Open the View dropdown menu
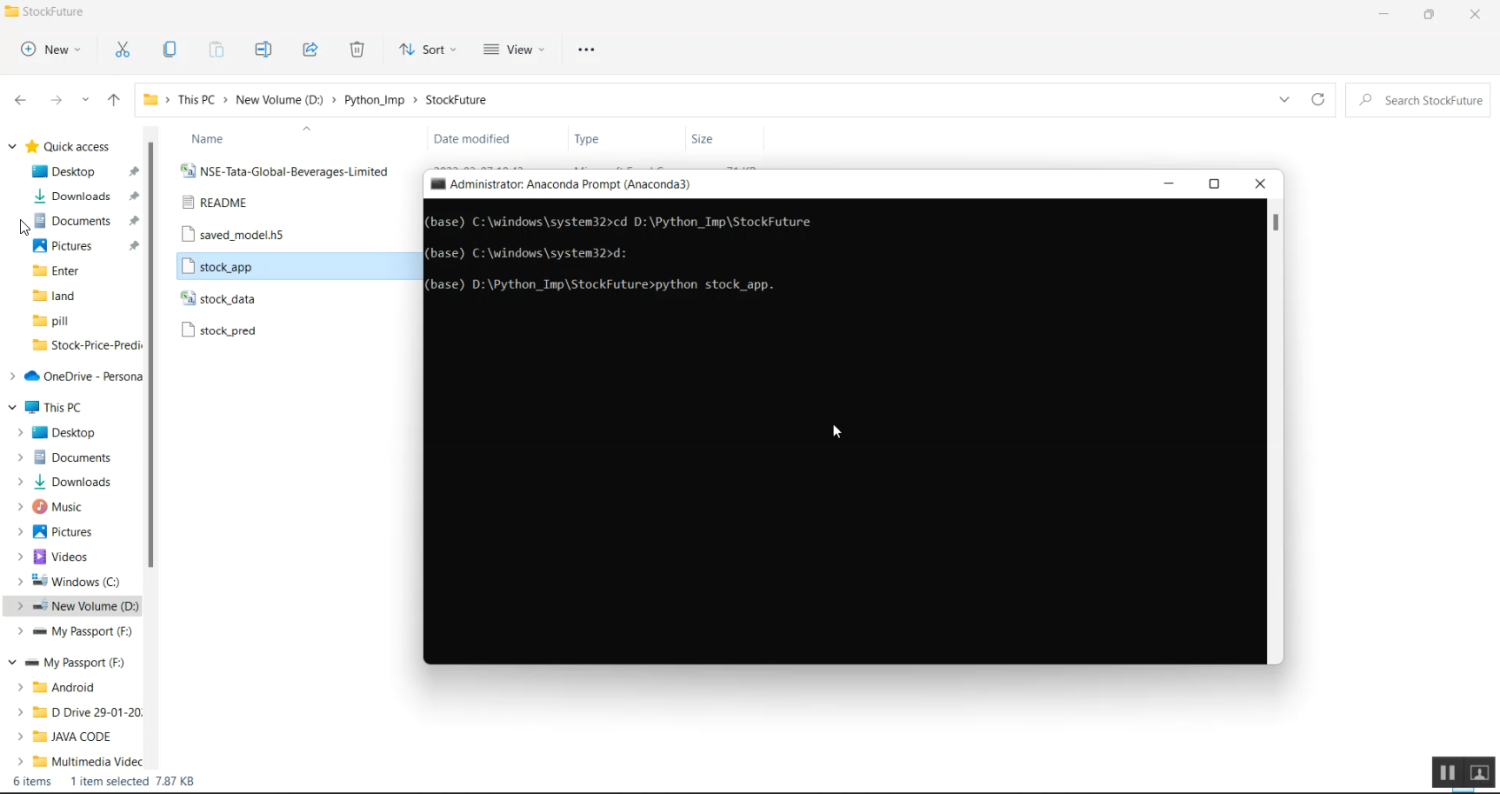Image resolution: width=1500 pixels, height=794 pixels. (514, 50)
